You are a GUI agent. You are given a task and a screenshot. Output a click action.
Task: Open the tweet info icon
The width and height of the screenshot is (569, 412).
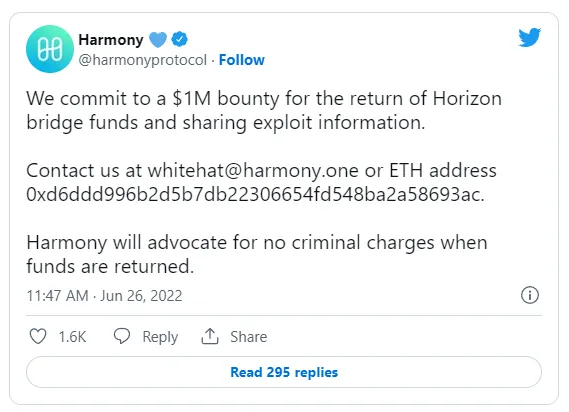530,295
